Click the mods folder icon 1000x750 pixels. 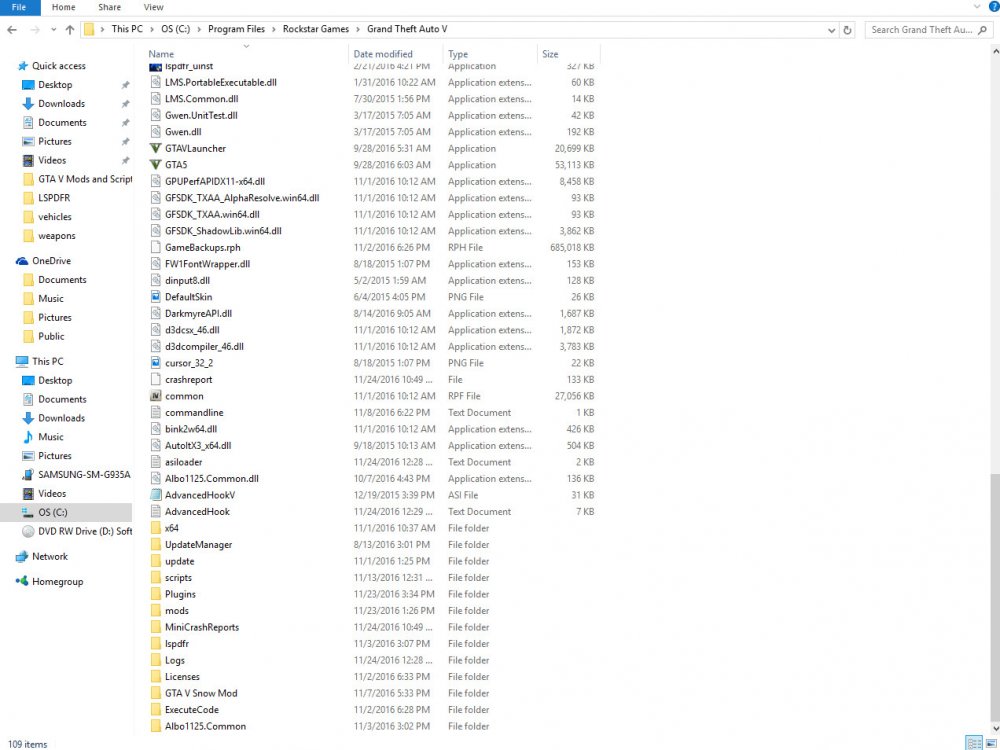[x=155, y=610]
